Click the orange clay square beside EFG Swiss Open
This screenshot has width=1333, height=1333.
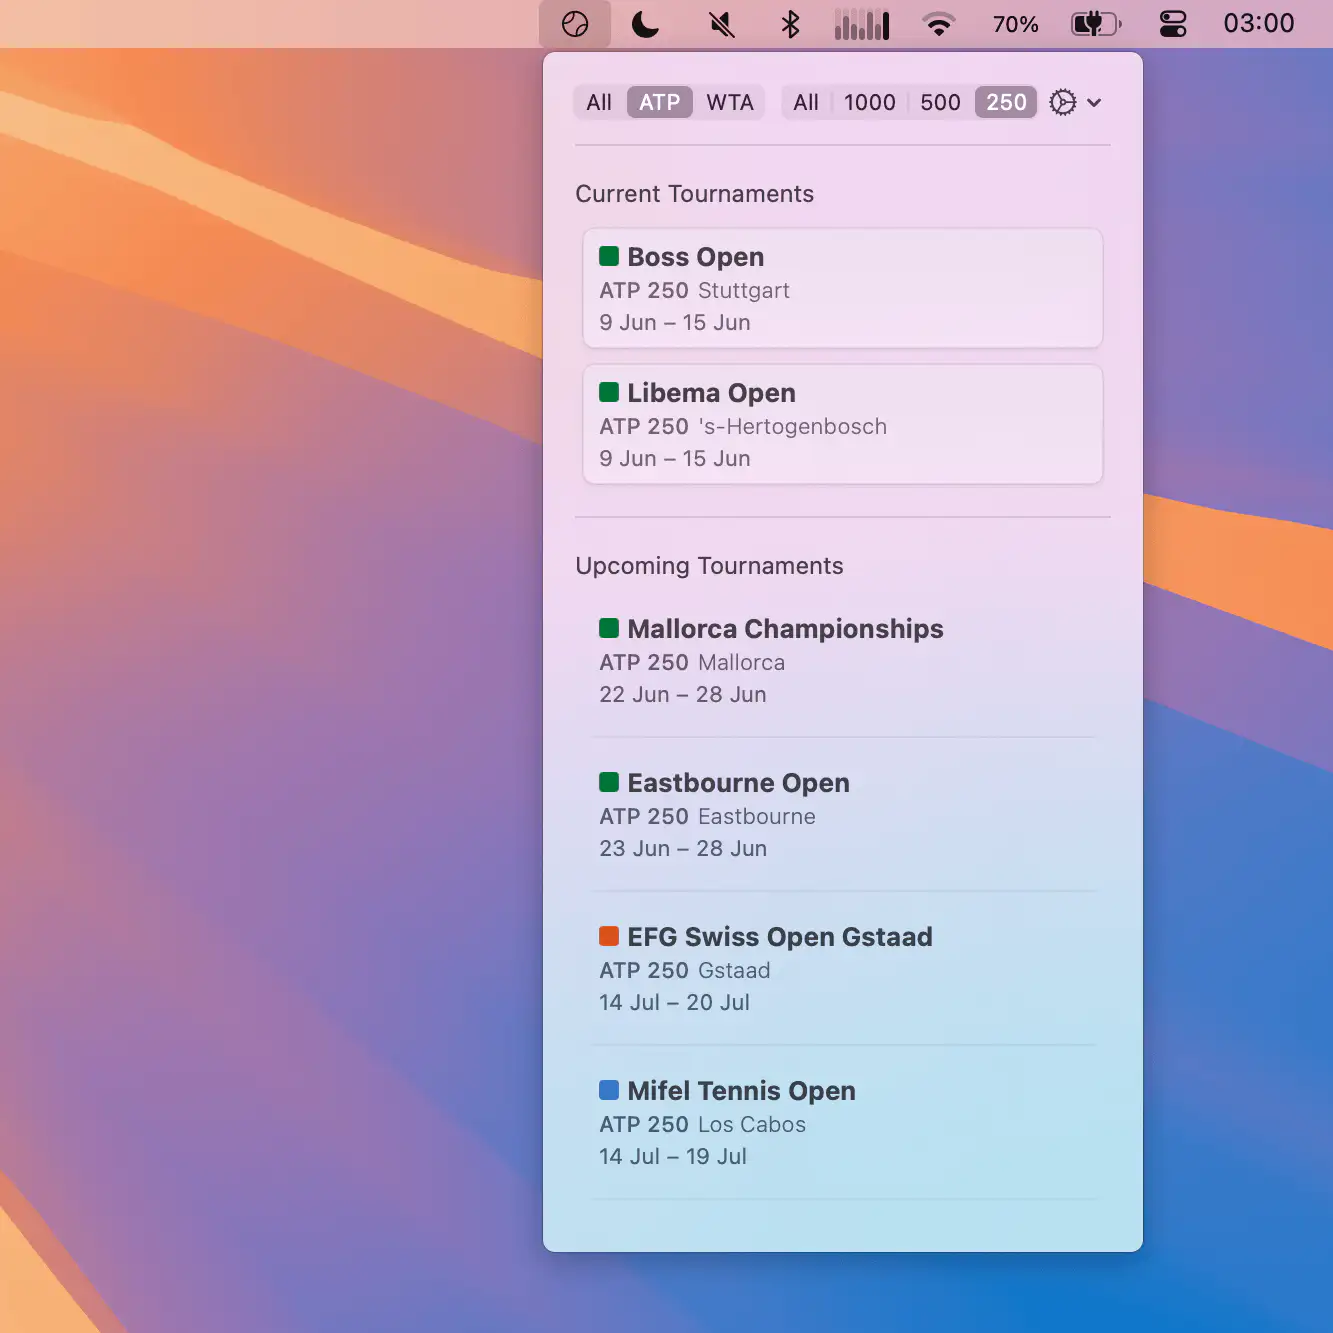click(609, 936)
